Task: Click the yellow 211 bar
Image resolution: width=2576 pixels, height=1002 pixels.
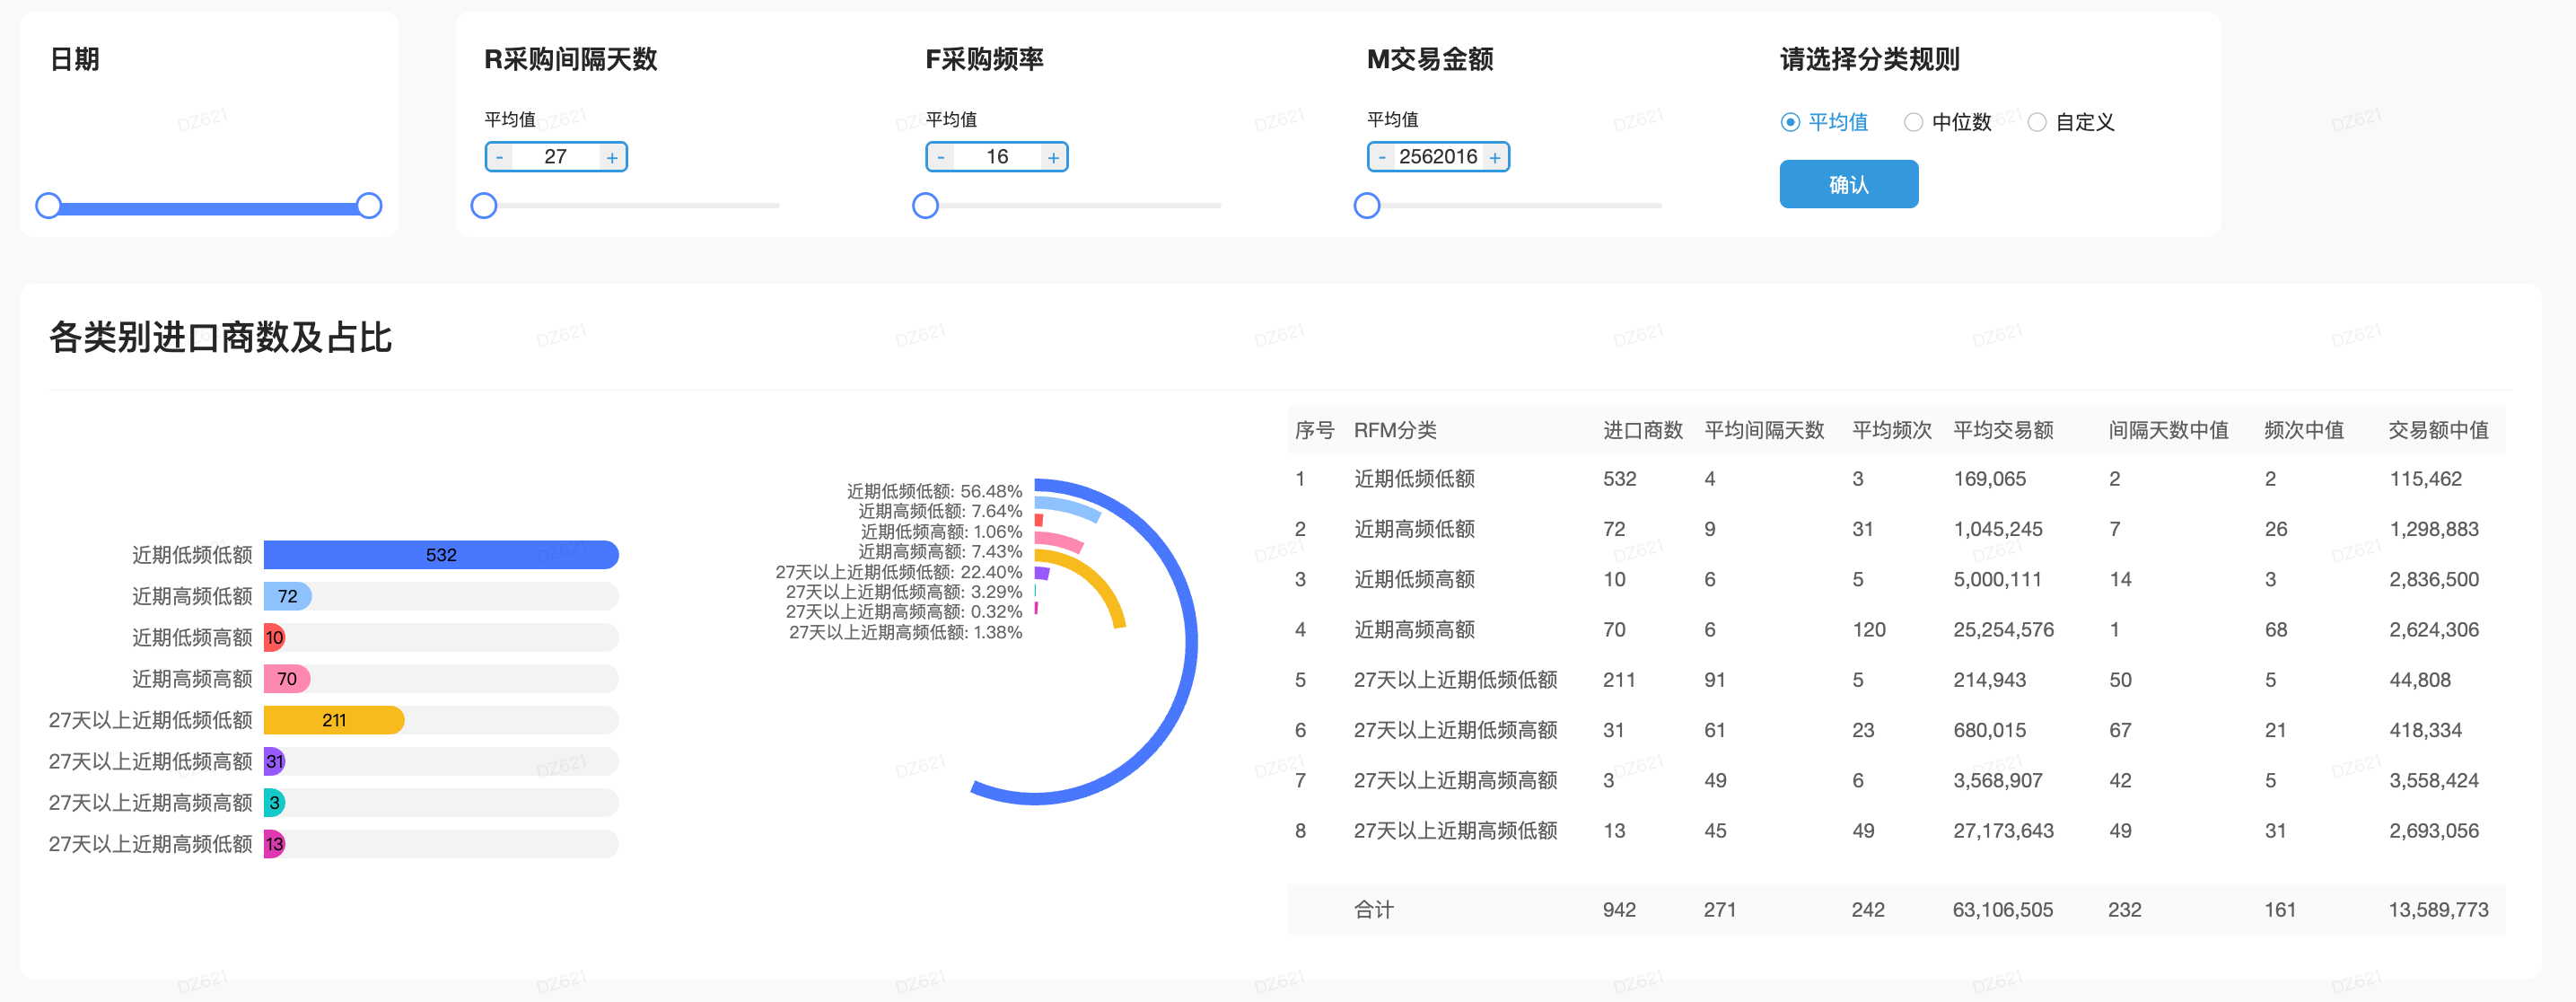Action: coord(334,720)
